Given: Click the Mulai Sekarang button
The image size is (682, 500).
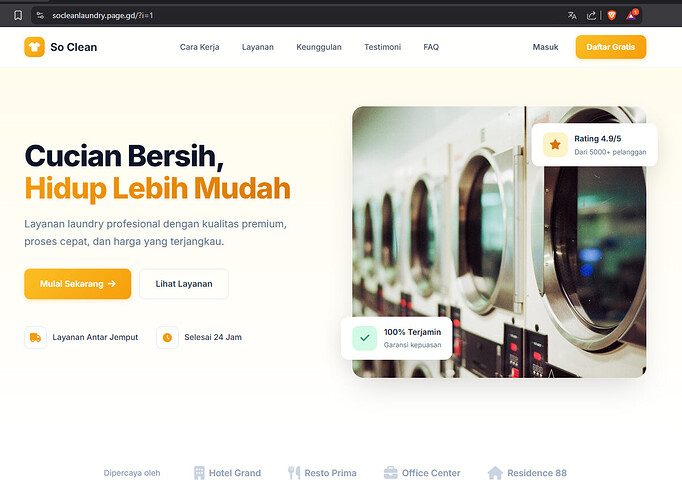Looking at the screenshot, I should pyautogui.click(x=77, y=284).
